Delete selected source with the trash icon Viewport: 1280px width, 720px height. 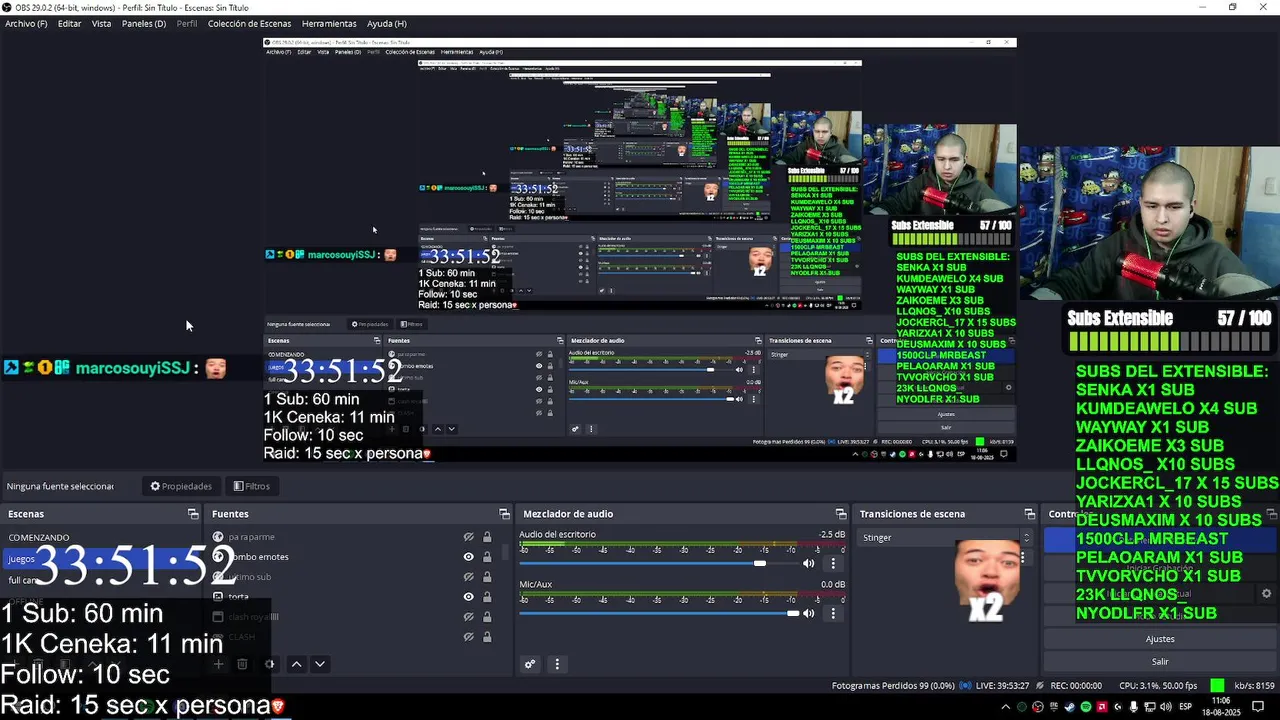(x=242, y=664)
